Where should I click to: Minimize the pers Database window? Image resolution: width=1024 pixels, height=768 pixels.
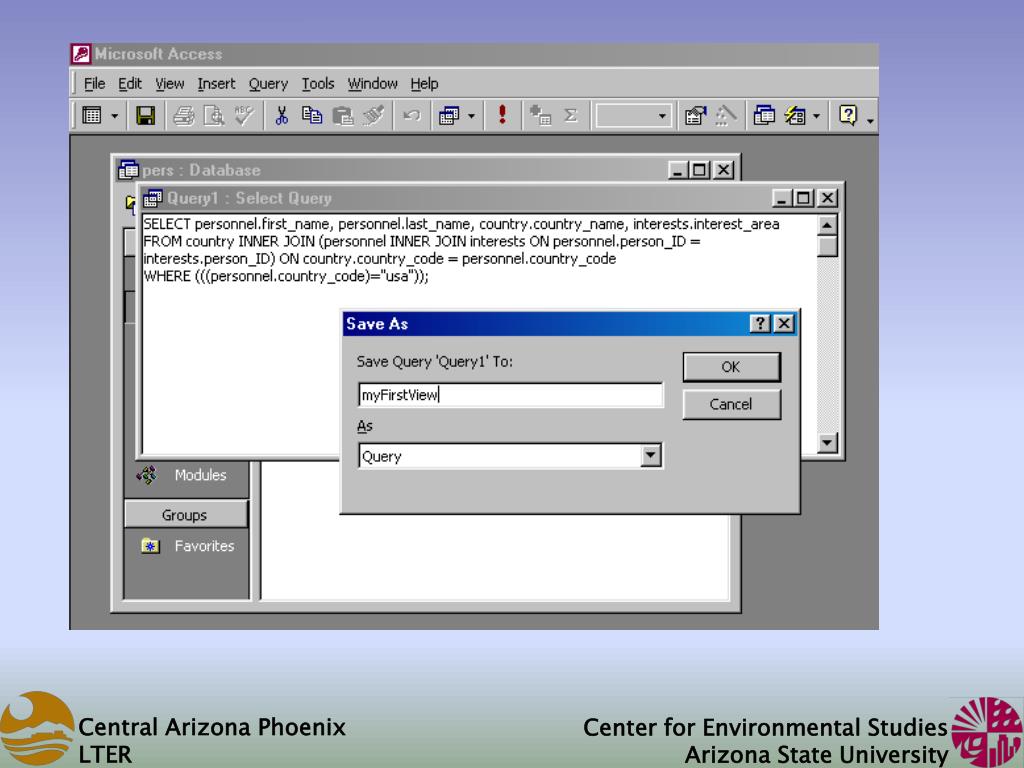pos(678,170)
